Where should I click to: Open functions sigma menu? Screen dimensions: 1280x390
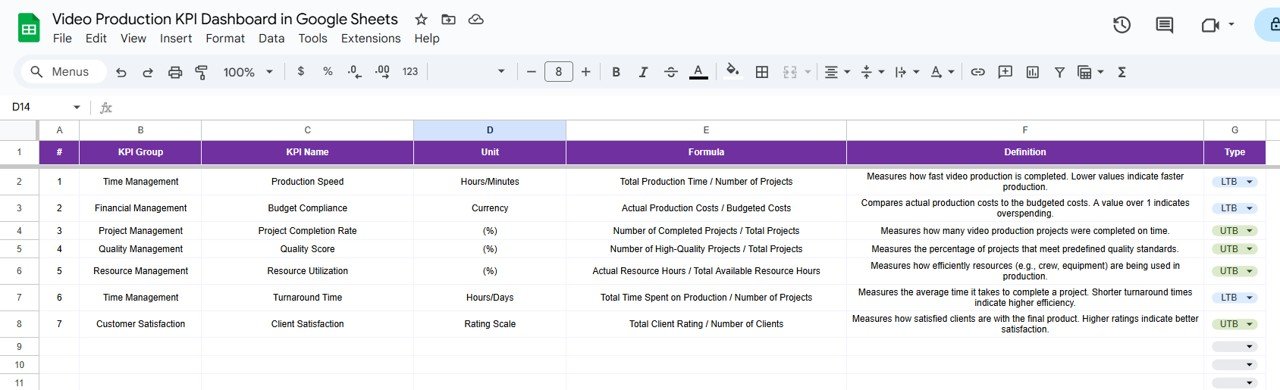[x=1122, y=72]
